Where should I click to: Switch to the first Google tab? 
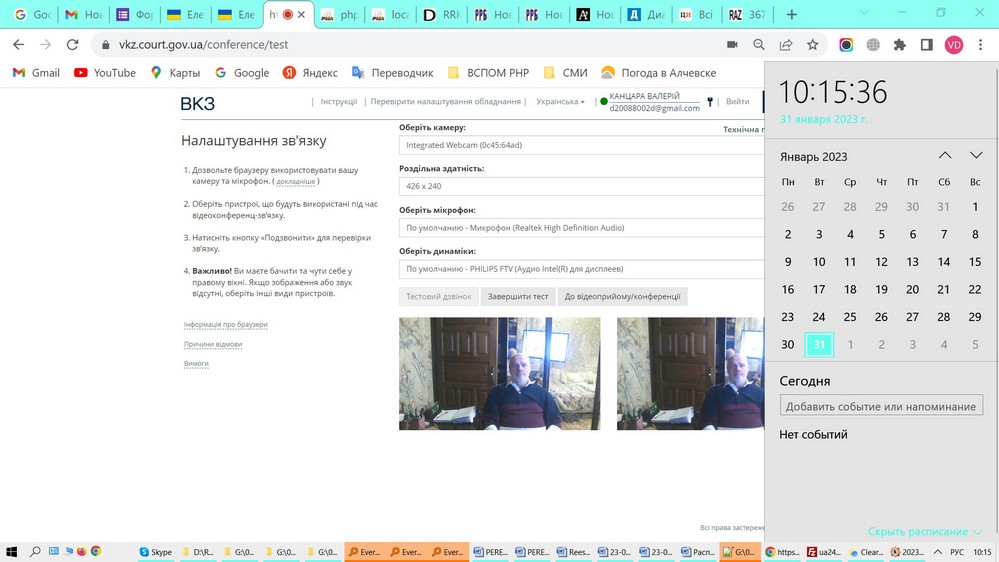(x=32, y=14)
